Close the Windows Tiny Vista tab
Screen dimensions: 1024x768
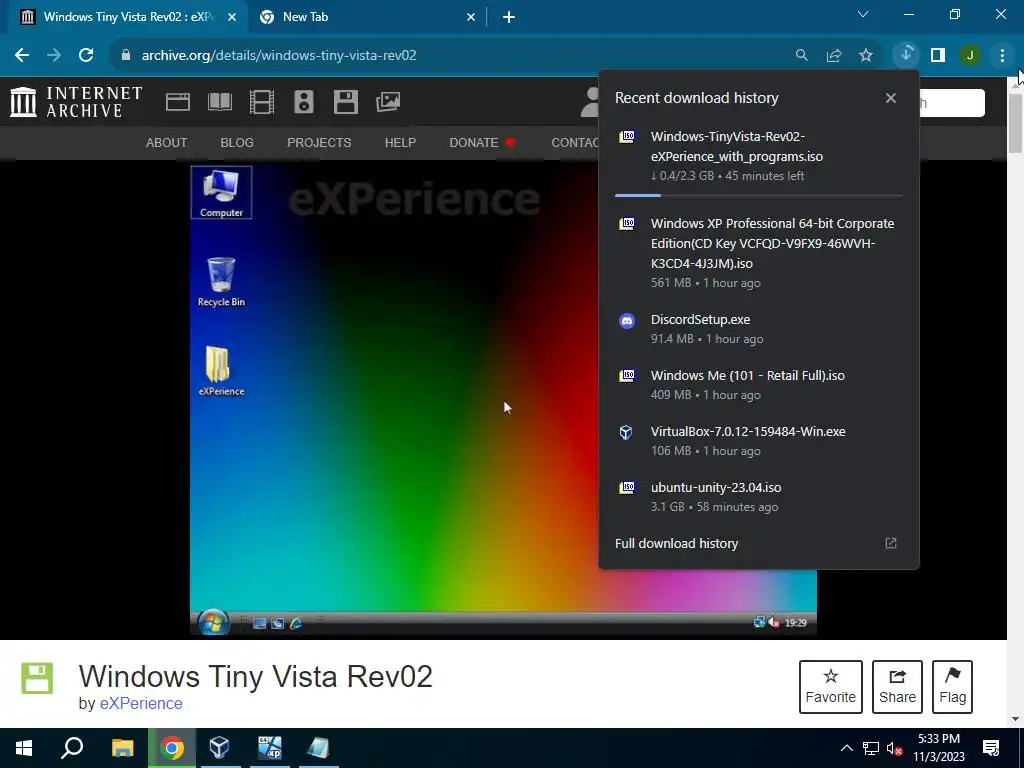click(232, 18)
